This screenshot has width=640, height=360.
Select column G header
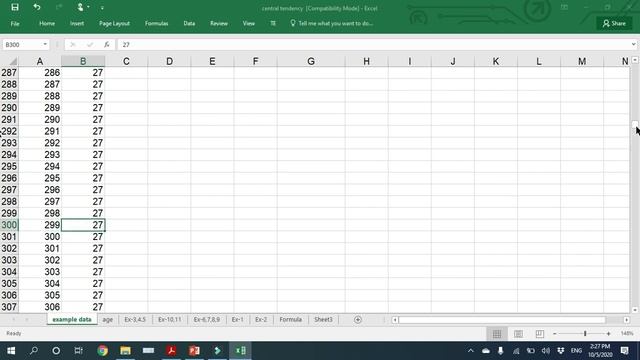[311, 61]
